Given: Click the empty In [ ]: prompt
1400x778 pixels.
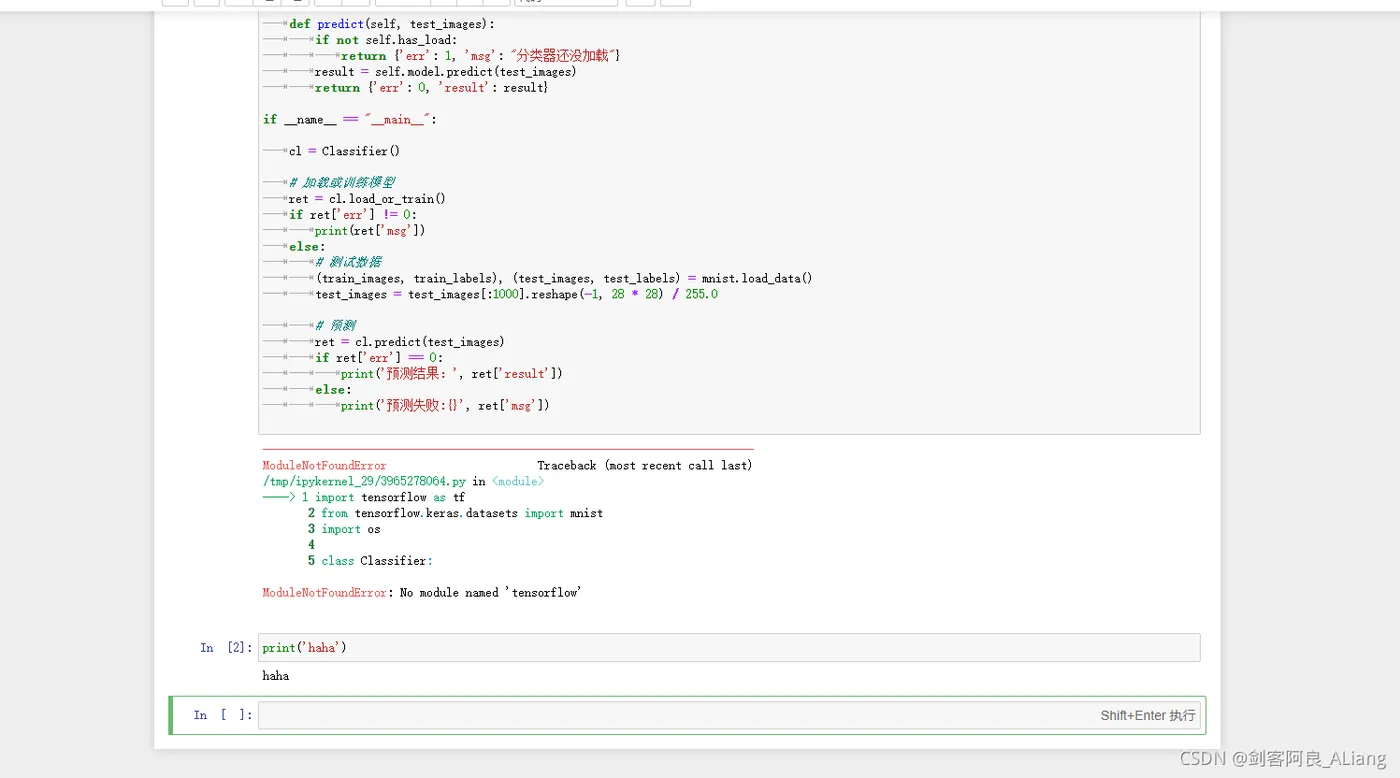Looking at the screenshot, I should [223, 715].
